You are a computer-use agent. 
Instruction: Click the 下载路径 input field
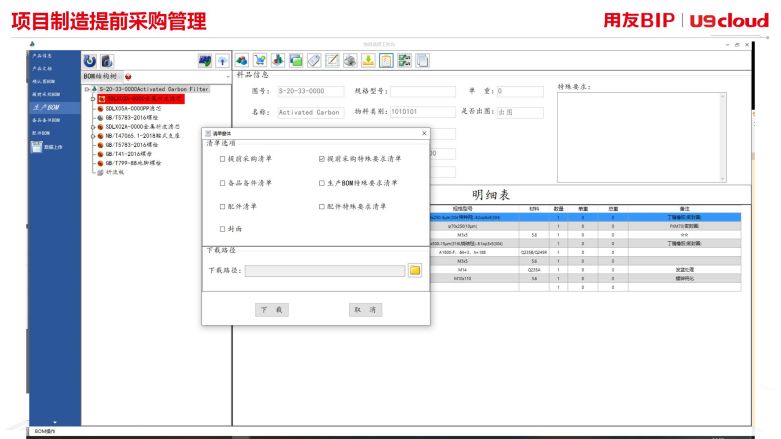[325, 271]
